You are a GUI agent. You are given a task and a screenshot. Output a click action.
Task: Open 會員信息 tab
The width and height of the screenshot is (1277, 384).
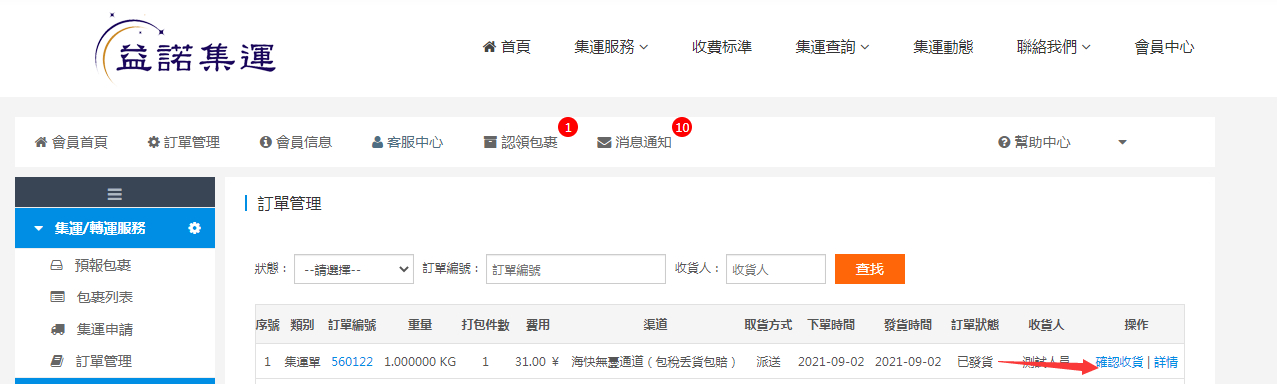(x=295, y=142)
